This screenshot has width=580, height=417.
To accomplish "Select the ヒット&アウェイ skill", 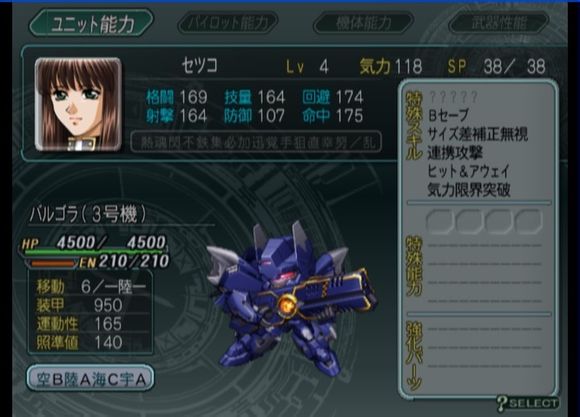I will tap(469, 171).
